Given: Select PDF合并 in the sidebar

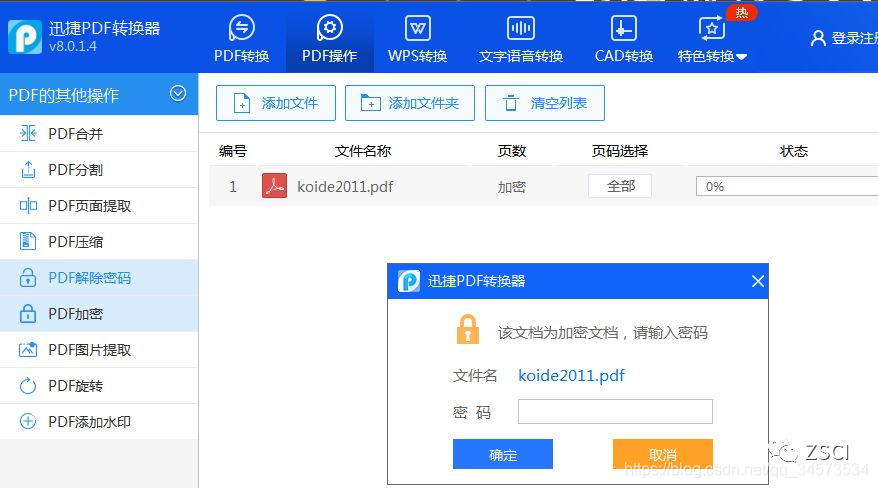Looking at the screenshot, I should tap(99, 133).
